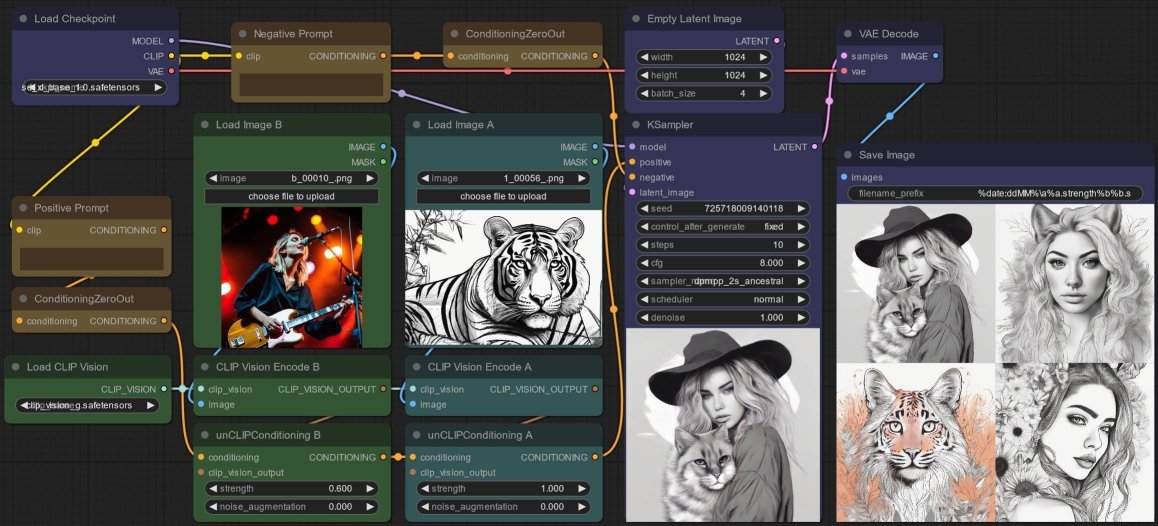Open the scheduler combo set to normal
Image resolution: width=1158 pixels, height=526 pixels.
(x=722, y=299)
